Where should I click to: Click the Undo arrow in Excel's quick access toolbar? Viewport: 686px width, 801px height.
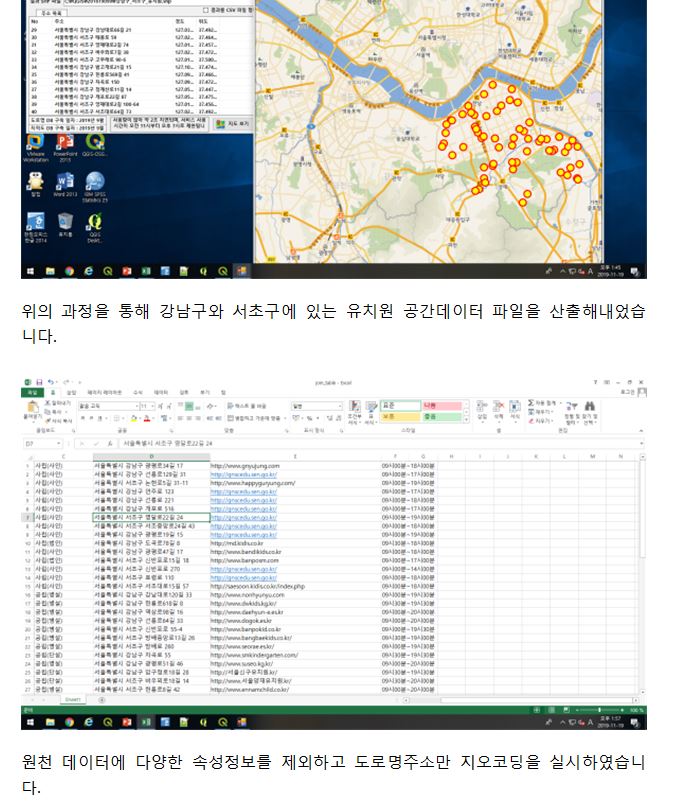click(51, 382)
